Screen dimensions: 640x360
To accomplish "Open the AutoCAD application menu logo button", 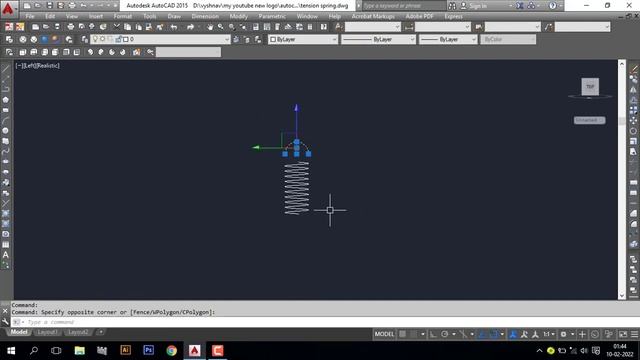I will (8, 8).
